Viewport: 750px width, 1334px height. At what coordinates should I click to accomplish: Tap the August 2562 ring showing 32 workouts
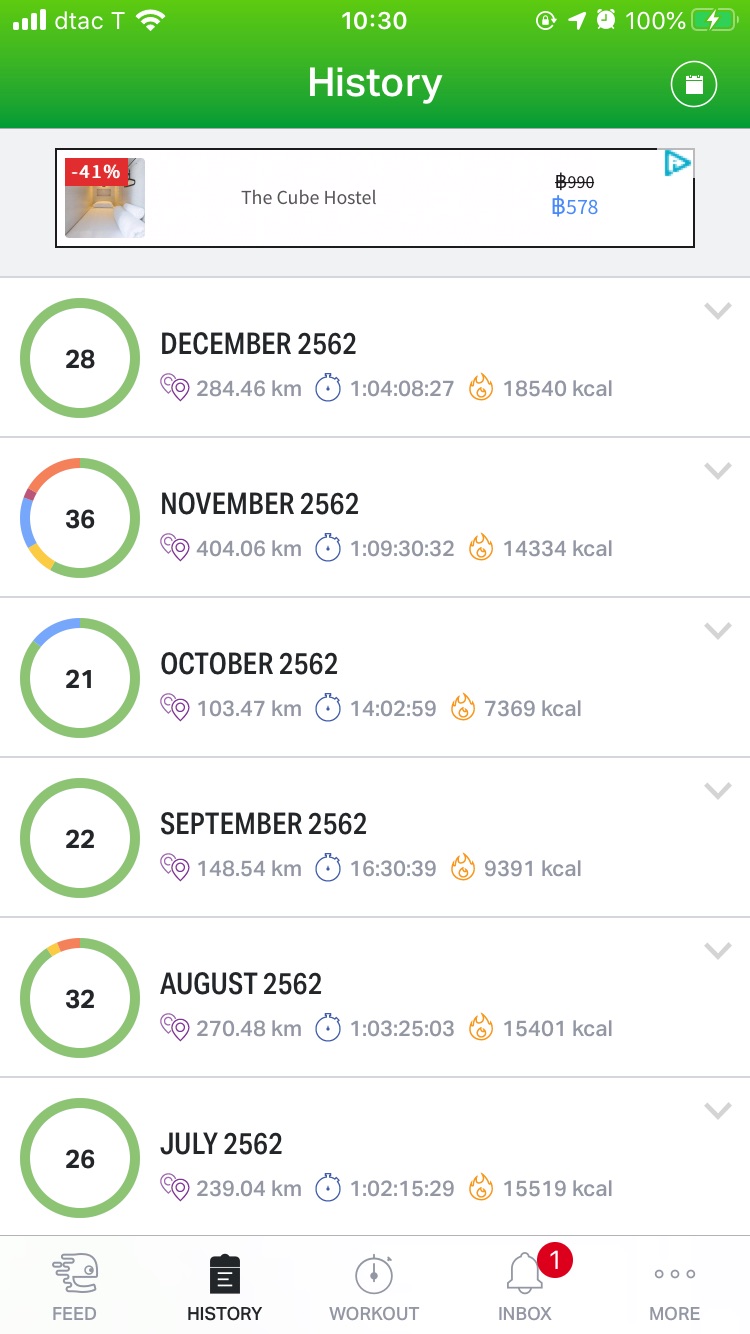click(x=80, y=998)
